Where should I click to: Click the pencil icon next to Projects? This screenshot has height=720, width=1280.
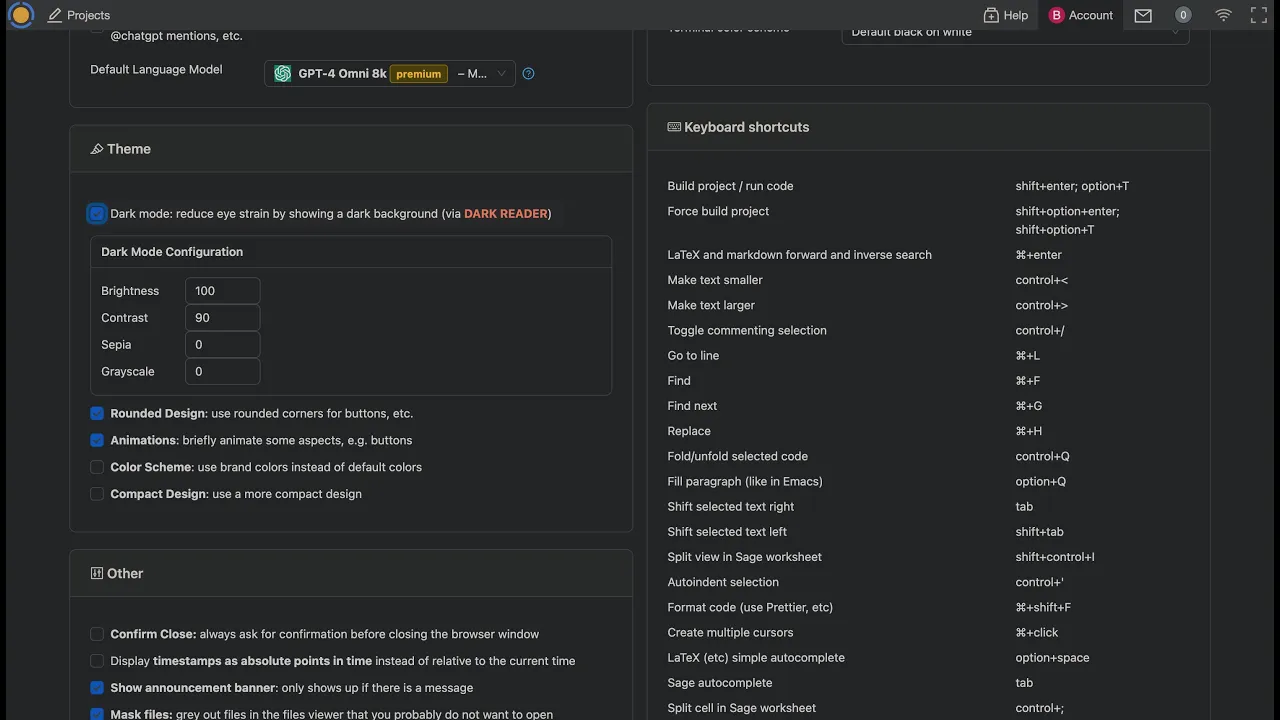55,15
